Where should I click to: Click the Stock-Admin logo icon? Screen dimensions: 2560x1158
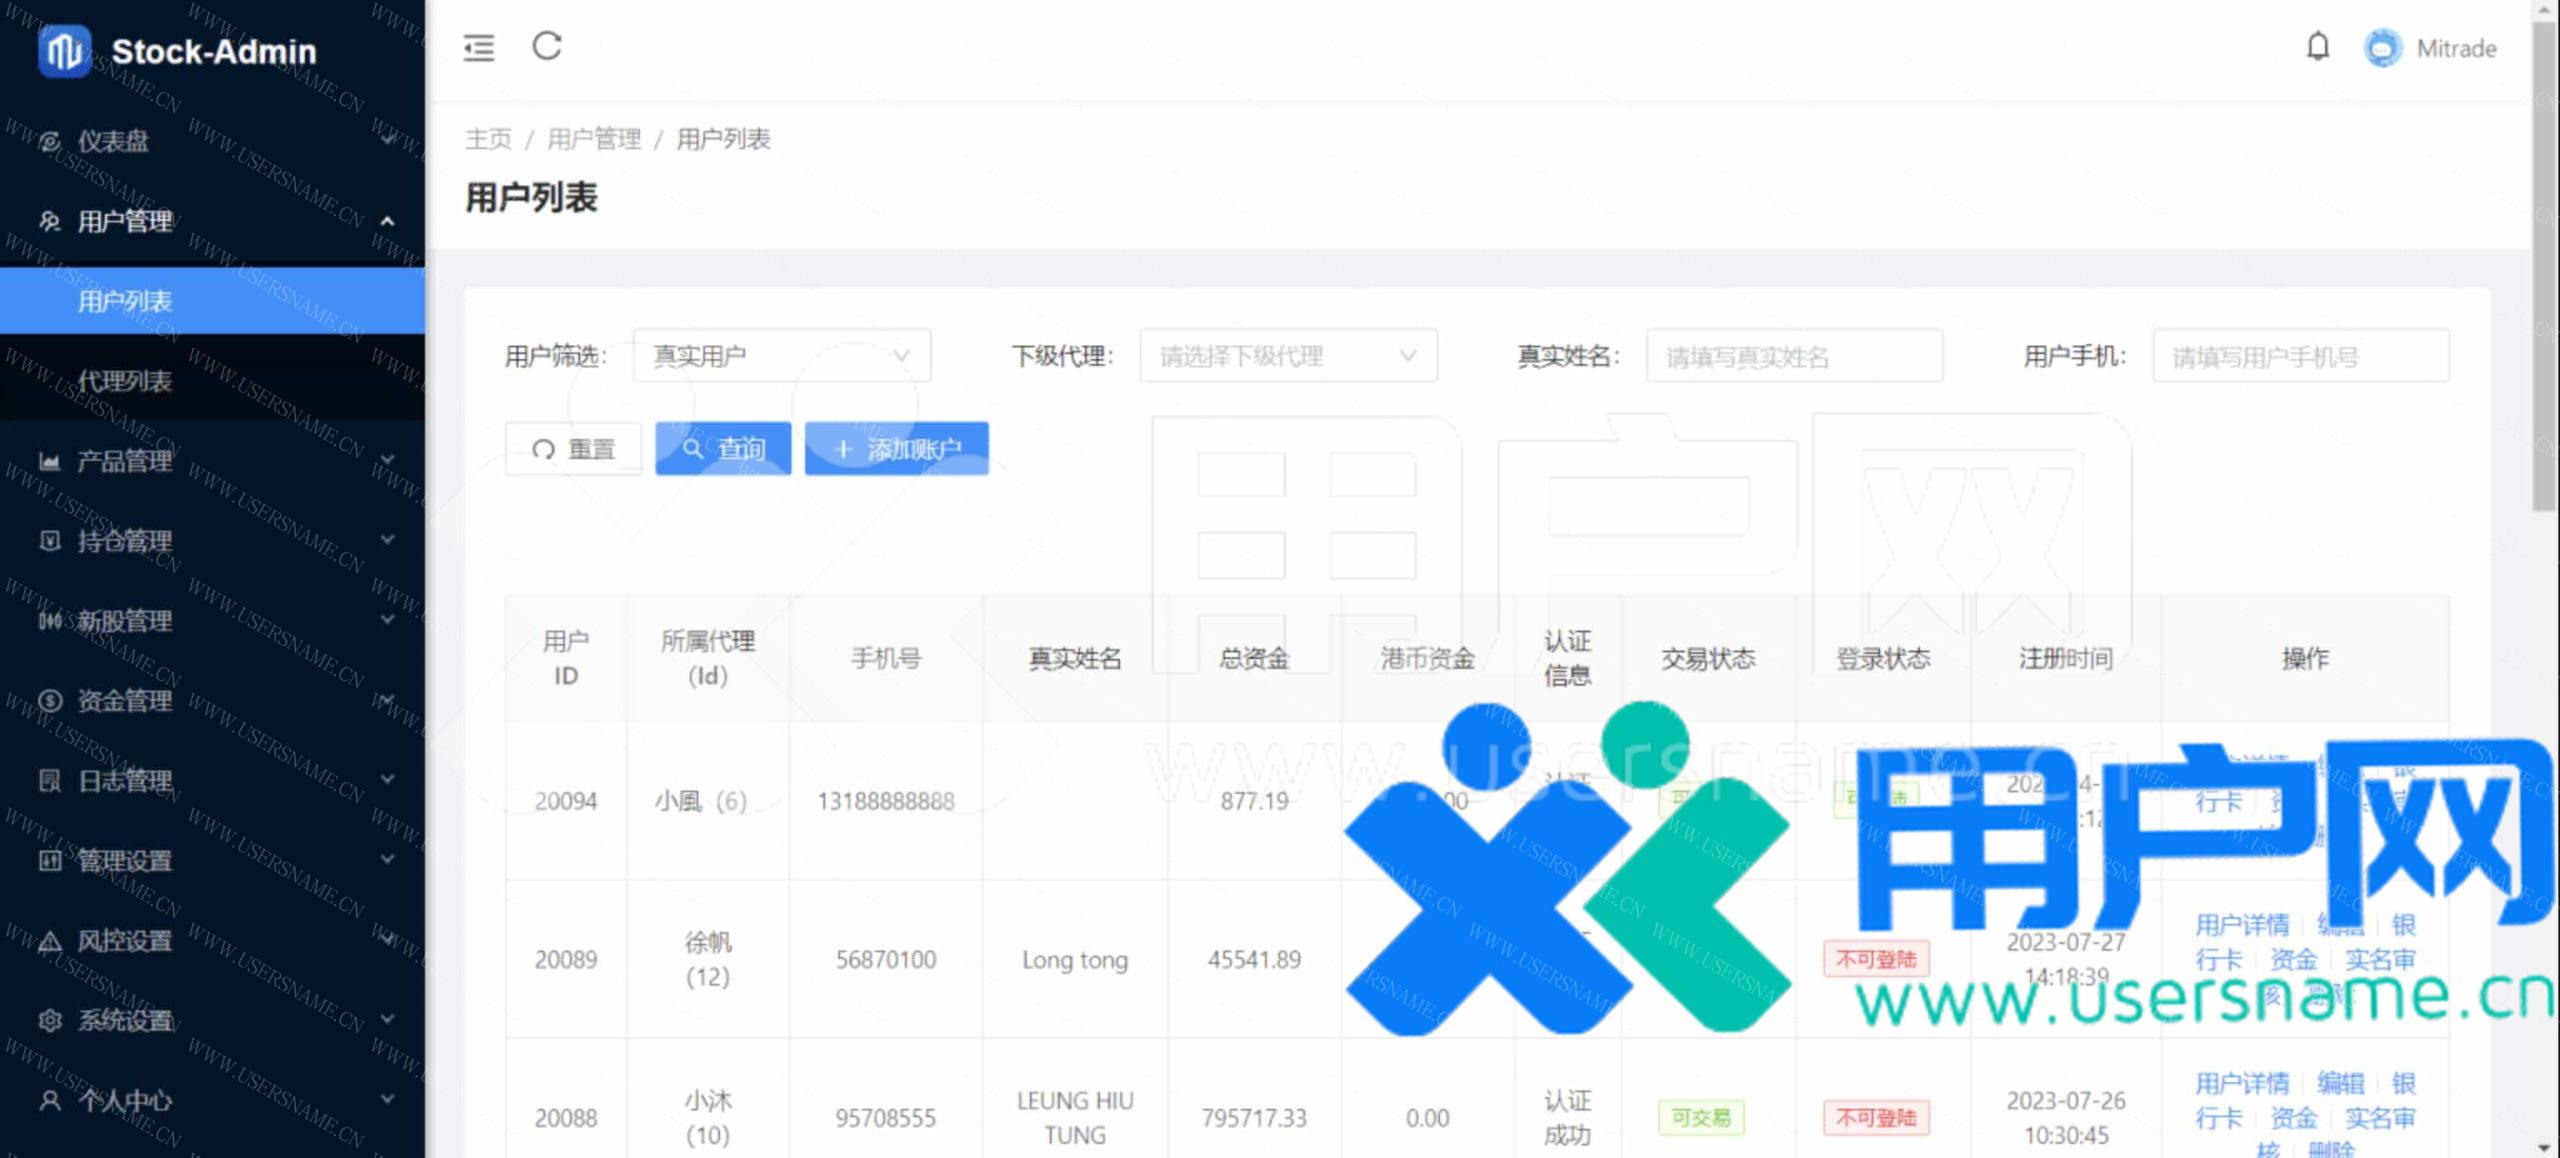click(x=64, y=51)
